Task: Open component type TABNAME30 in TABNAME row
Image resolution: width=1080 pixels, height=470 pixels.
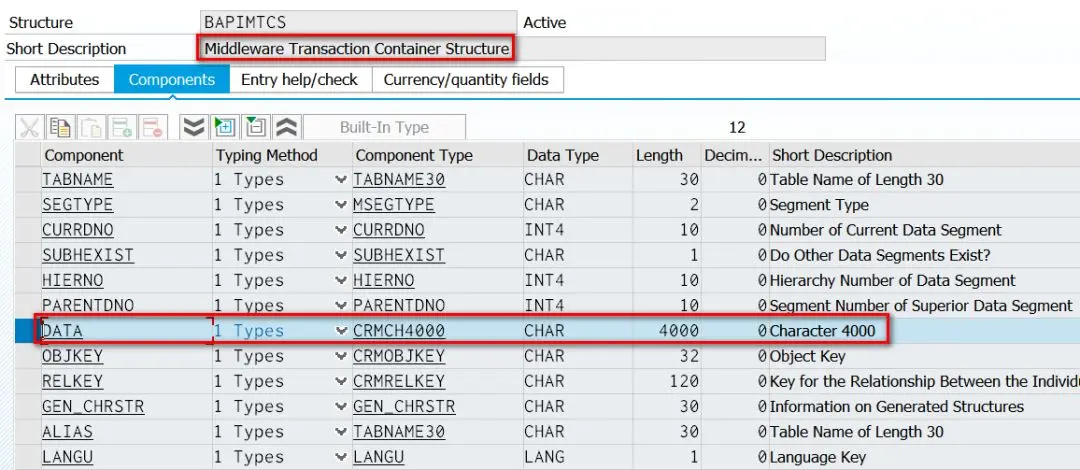Action: pyautogui.click(x=399, y=180)
